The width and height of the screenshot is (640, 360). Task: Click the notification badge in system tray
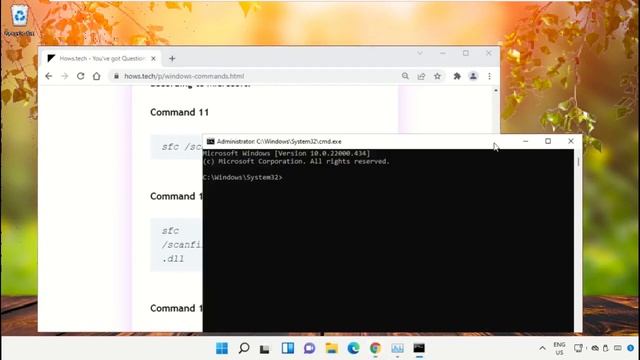click(x=631, y=348)
